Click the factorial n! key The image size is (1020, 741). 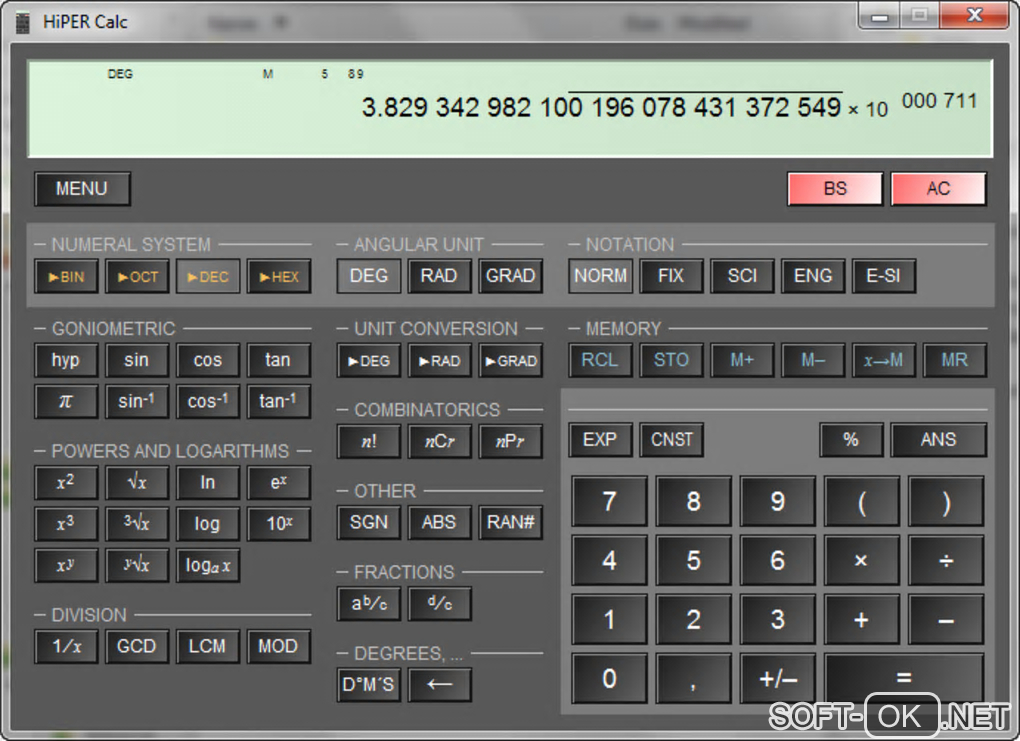[369, 442]
